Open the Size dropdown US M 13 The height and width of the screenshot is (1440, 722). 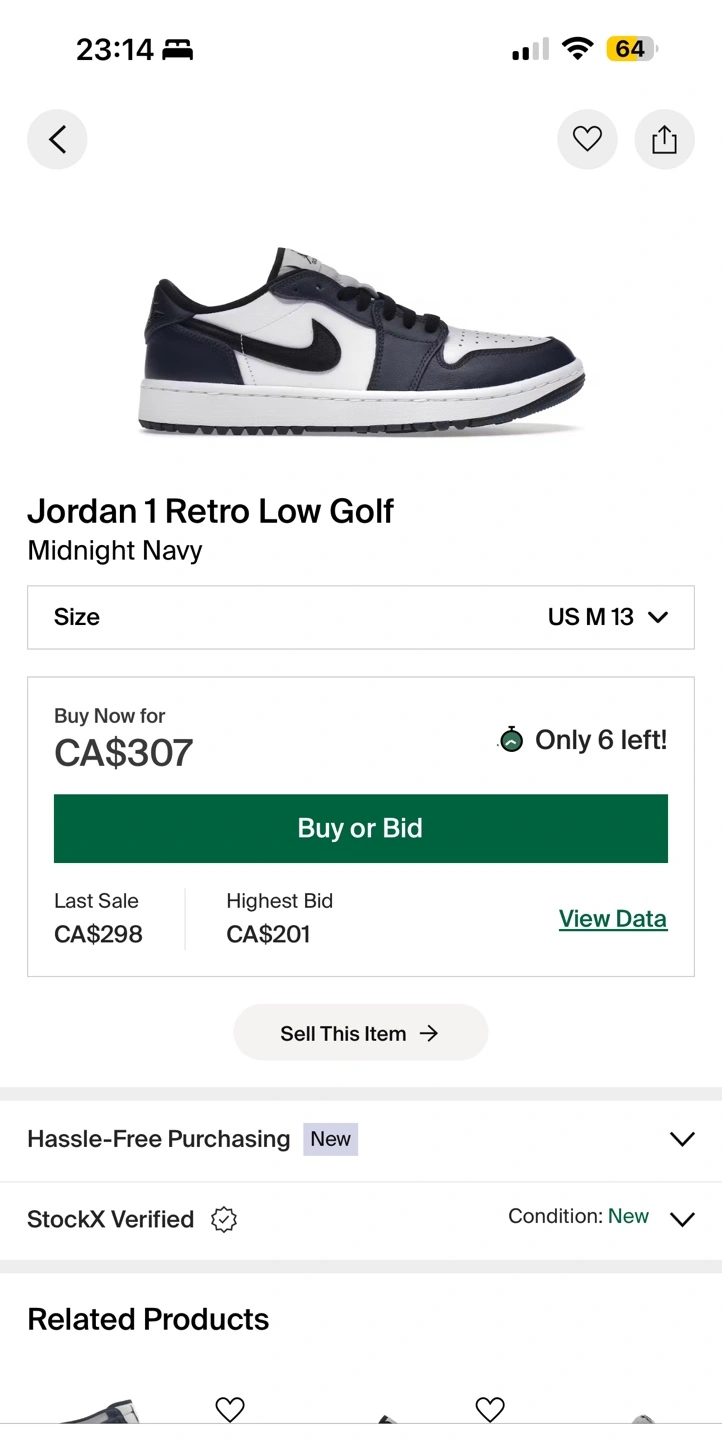360,617
